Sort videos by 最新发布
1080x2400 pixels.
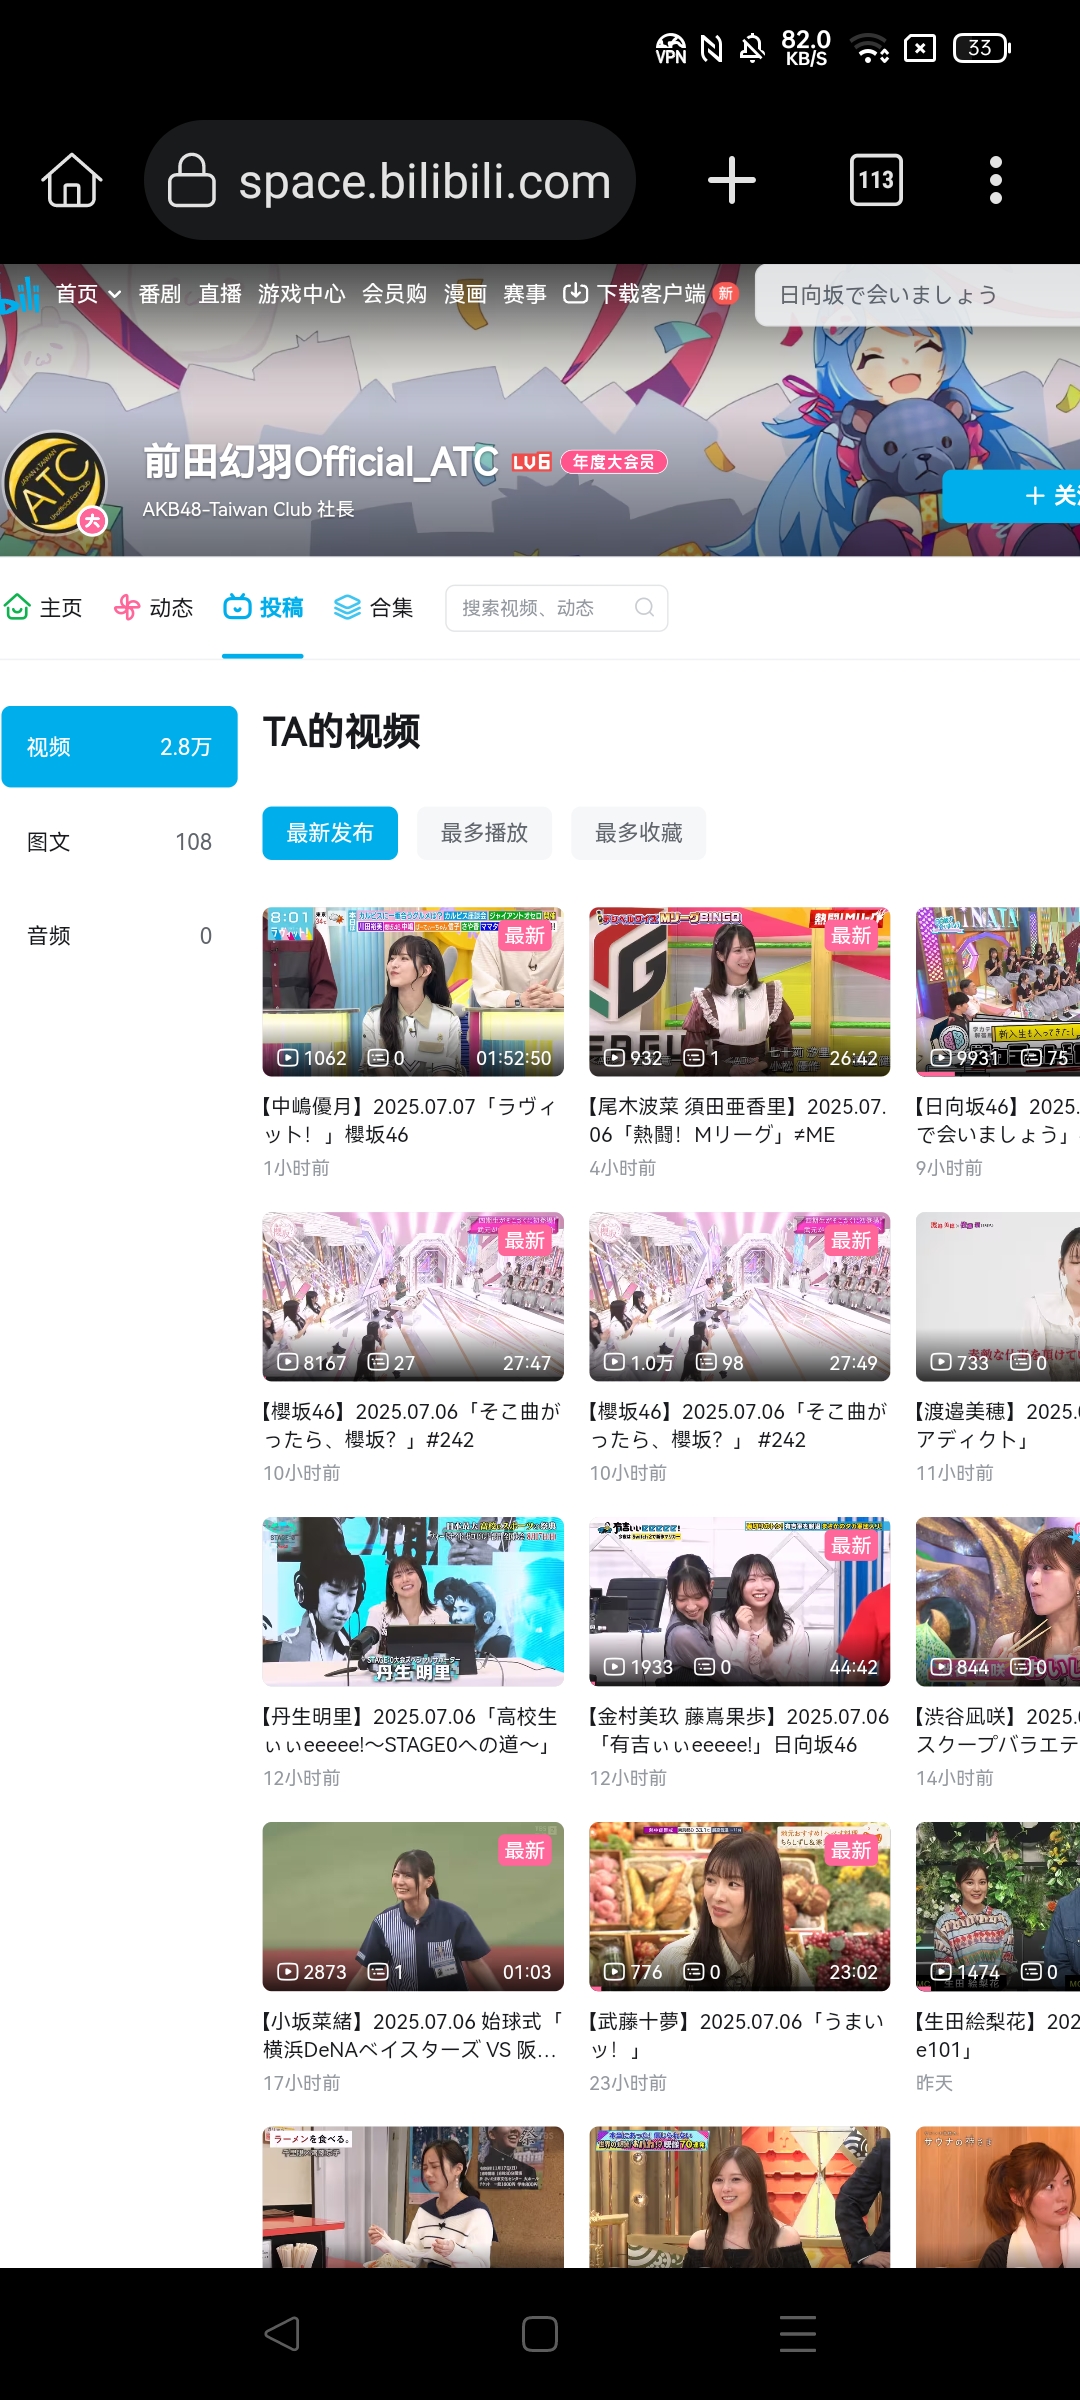pyautogui.click(x=330, y=833)
